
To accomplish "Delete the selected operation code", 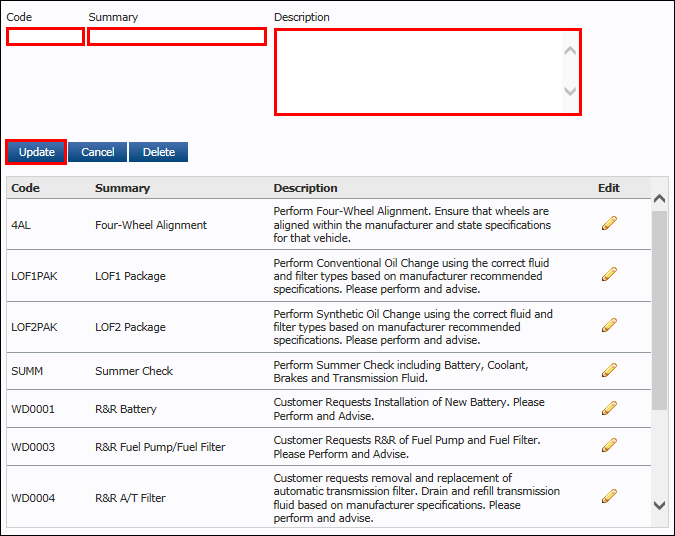I will coord(158,152).
